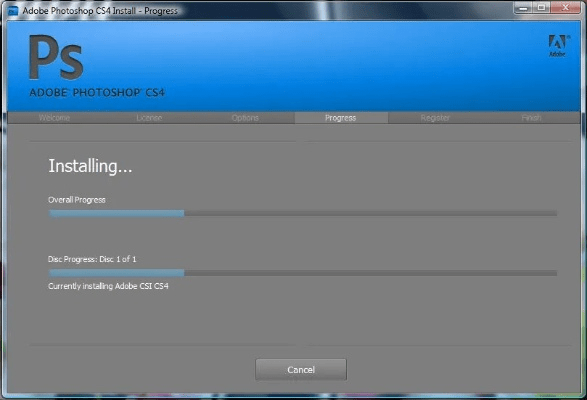Click the window title 'Adobe Photoshop CS4 Install - Progress'

(x=100, y=11)
